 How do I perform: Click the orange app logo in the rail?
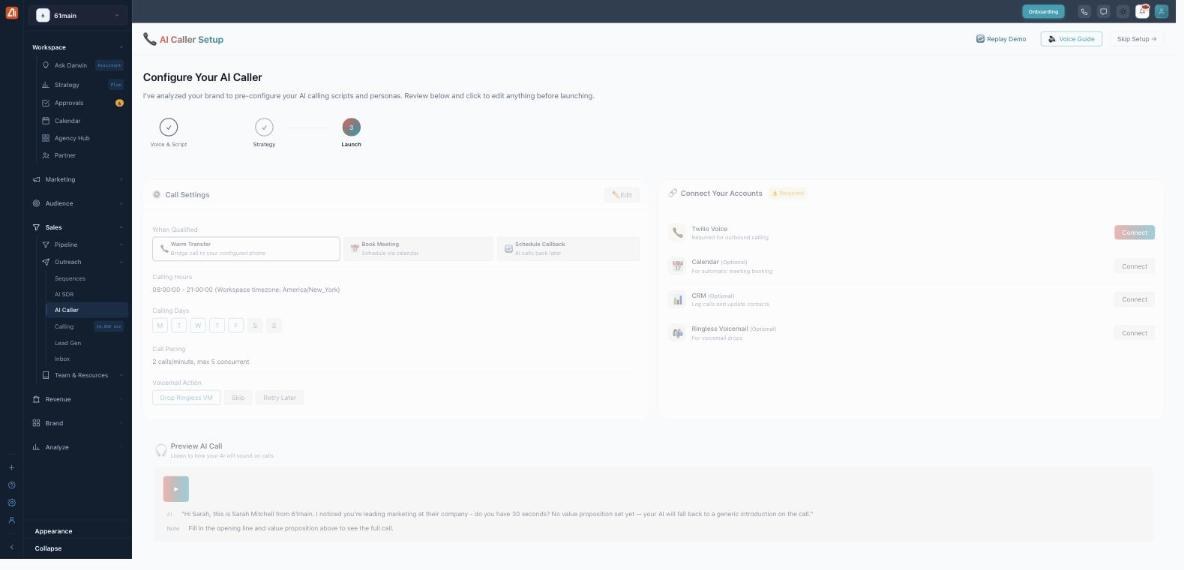point(11,12)
